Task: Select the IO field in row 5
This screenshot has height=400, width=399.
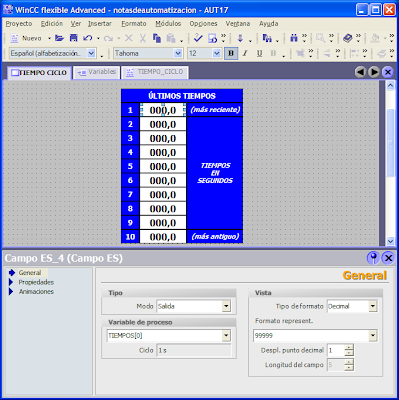Action: 163,166
